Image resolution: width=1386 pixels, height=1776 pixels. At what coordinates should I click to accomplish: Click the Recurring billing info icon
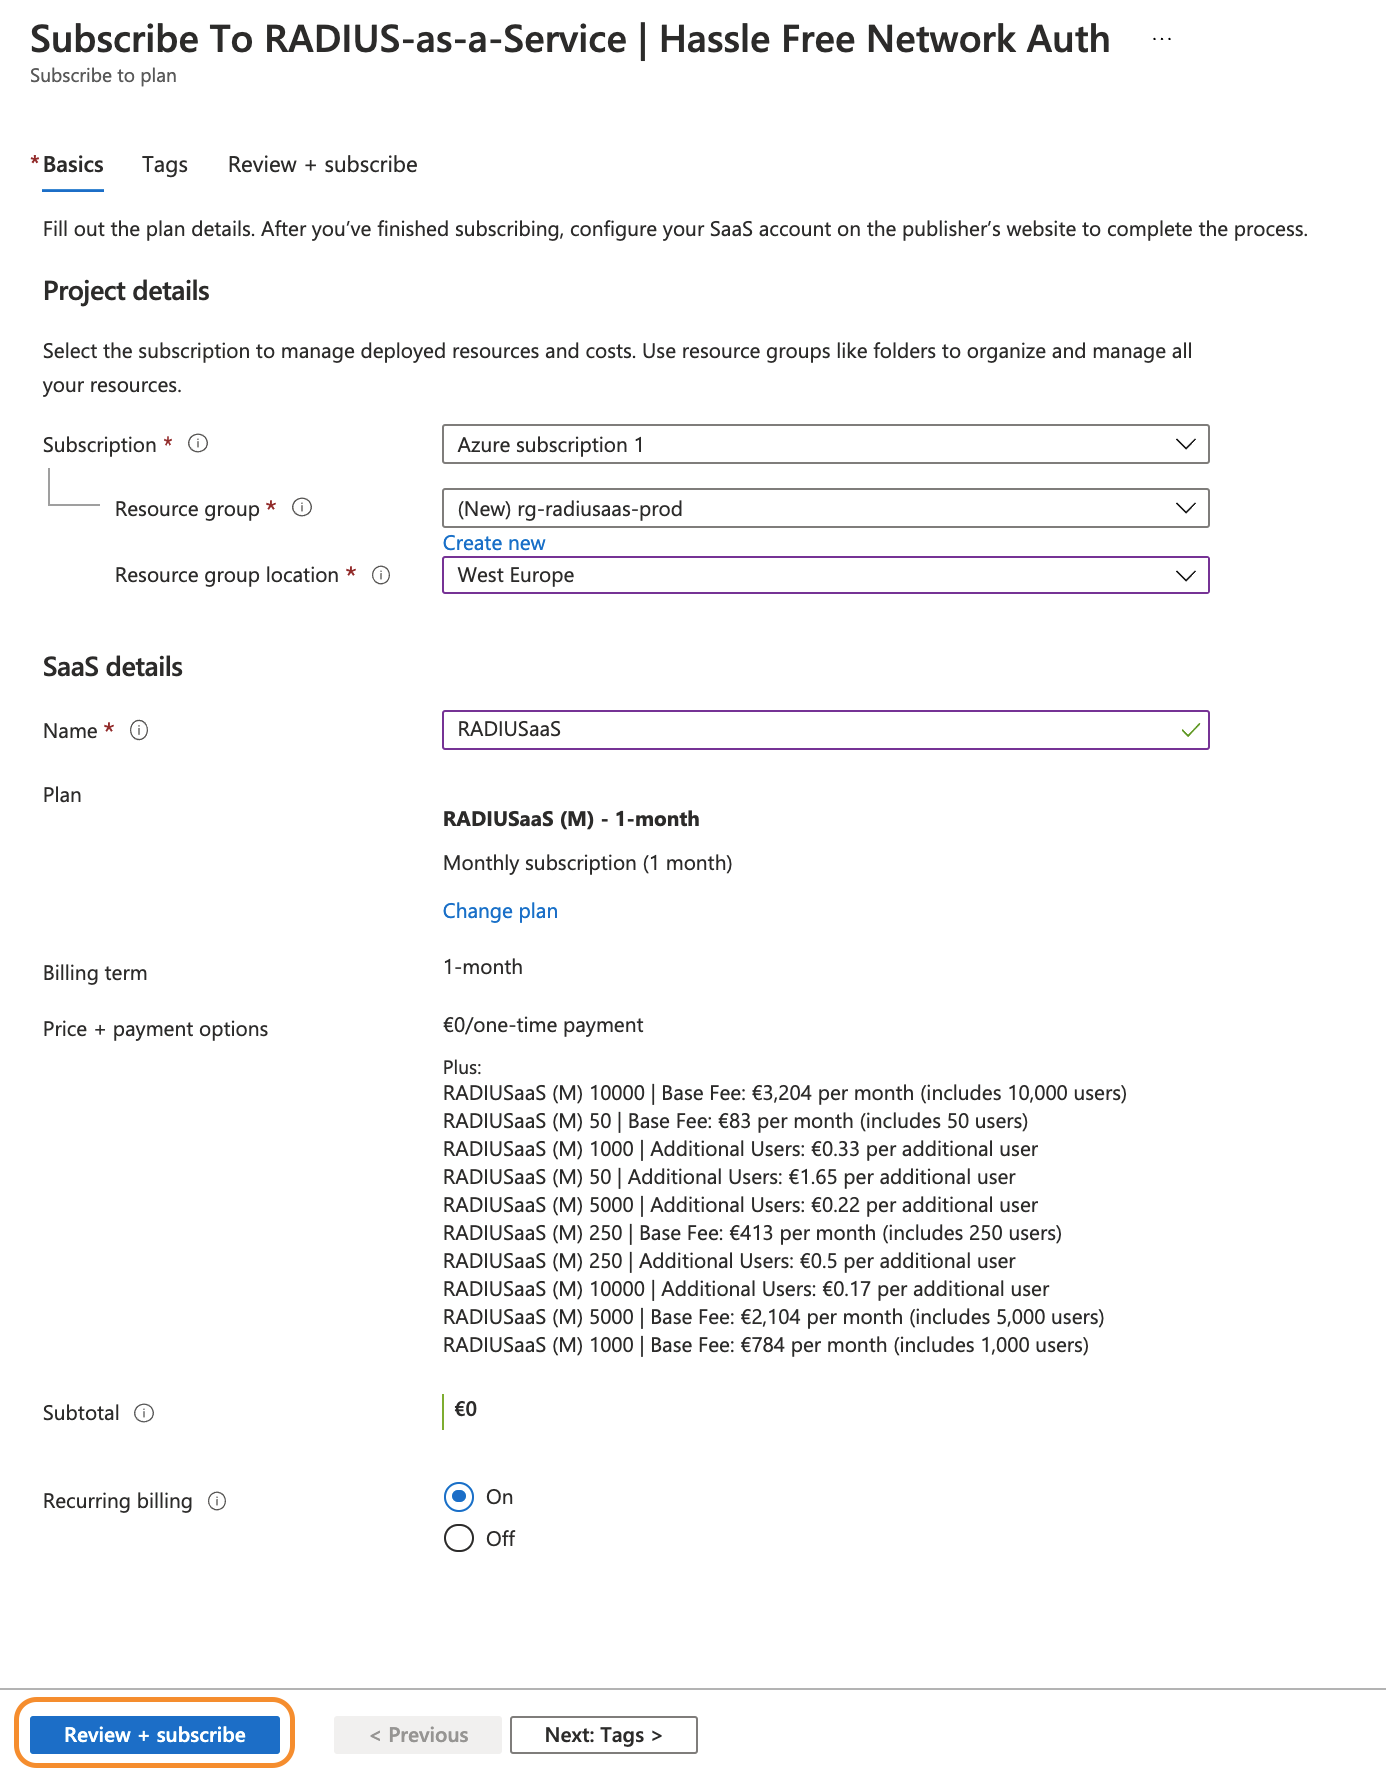(217, 1501)
